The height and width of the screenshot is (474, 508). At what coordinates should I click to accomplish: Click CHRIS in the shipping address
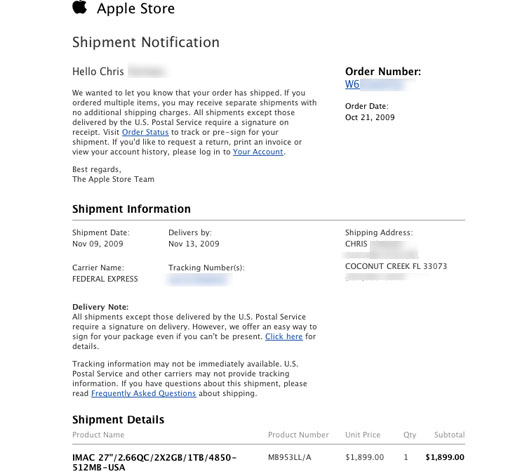[x=356, y=244]
